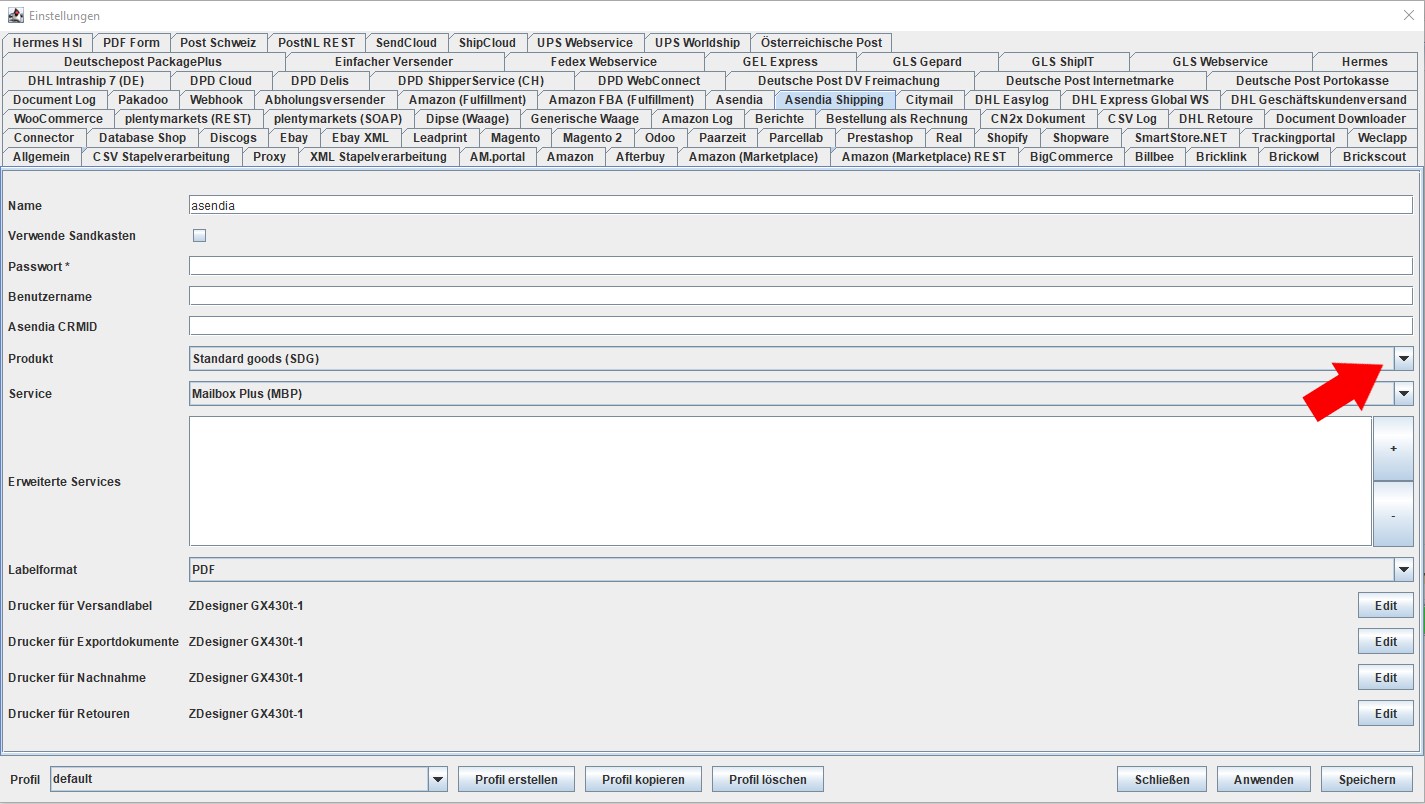Expand the Labelformat PDF dropdown
1425x804 pixels.
pyautogui.click(x=1404, y=570)
